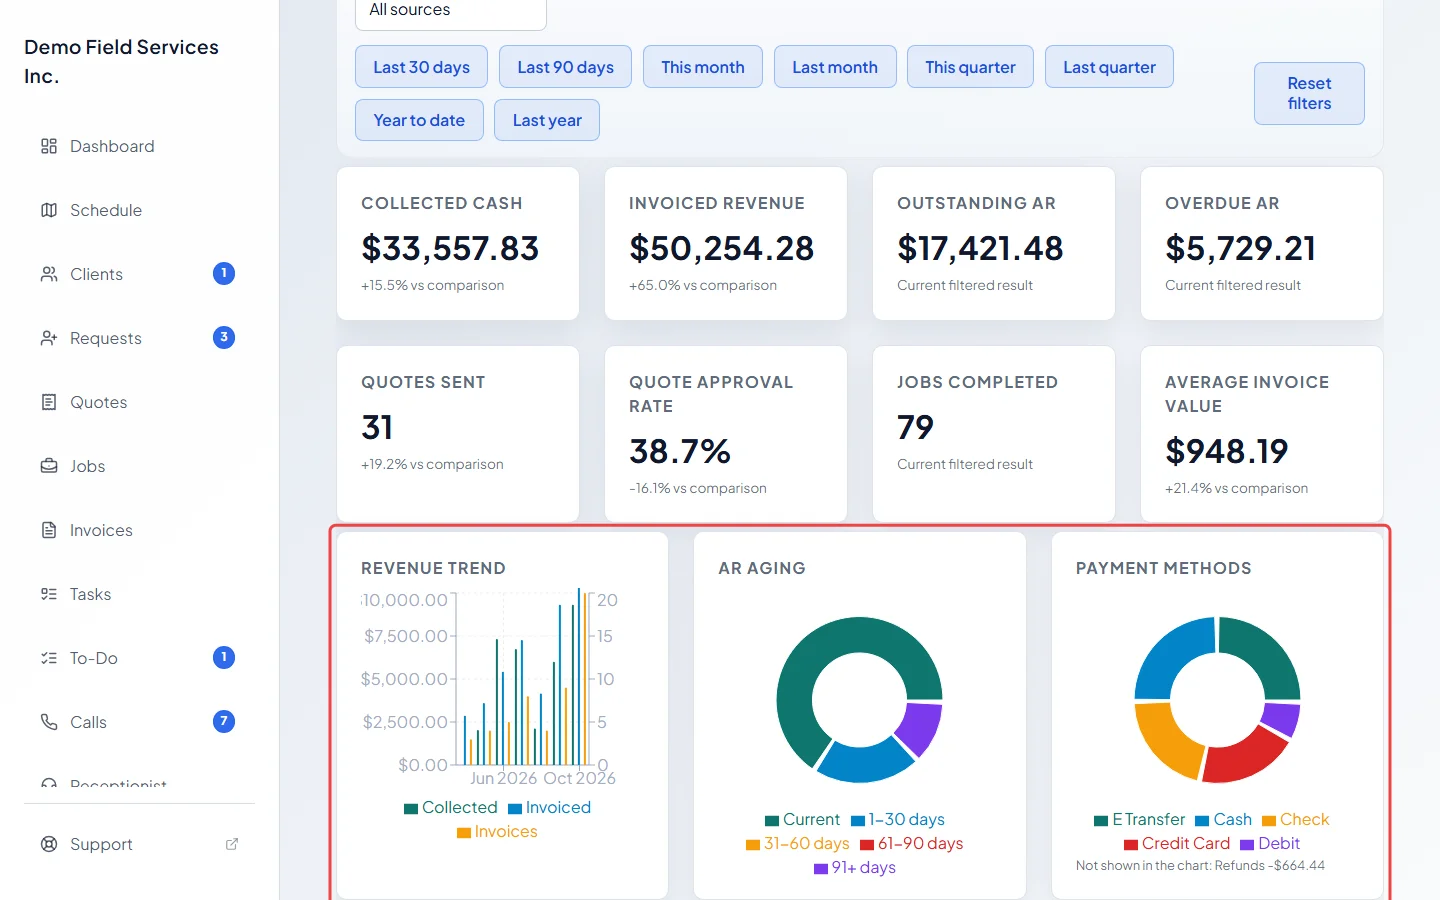Click the To-Do checklist icon
Image resolution: width=1440 pixels, height=900 pixels.
(x=49, y=658)
